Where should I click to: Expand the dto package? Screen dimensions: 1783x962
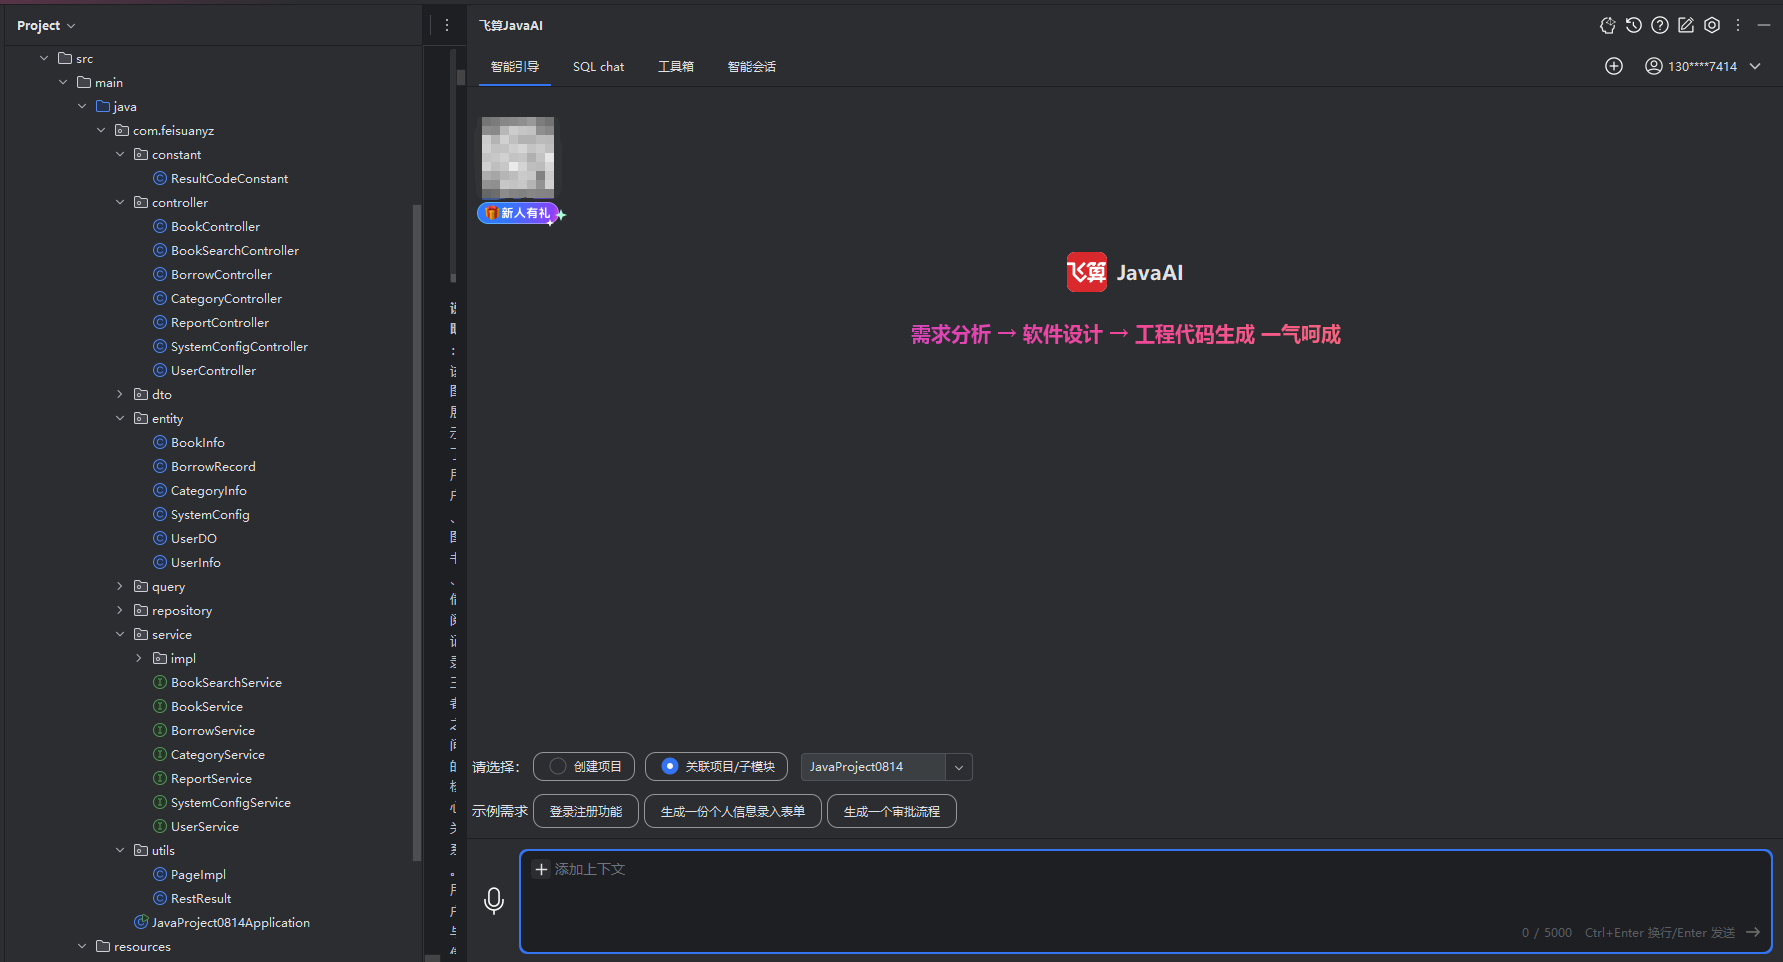coord(120,394)
